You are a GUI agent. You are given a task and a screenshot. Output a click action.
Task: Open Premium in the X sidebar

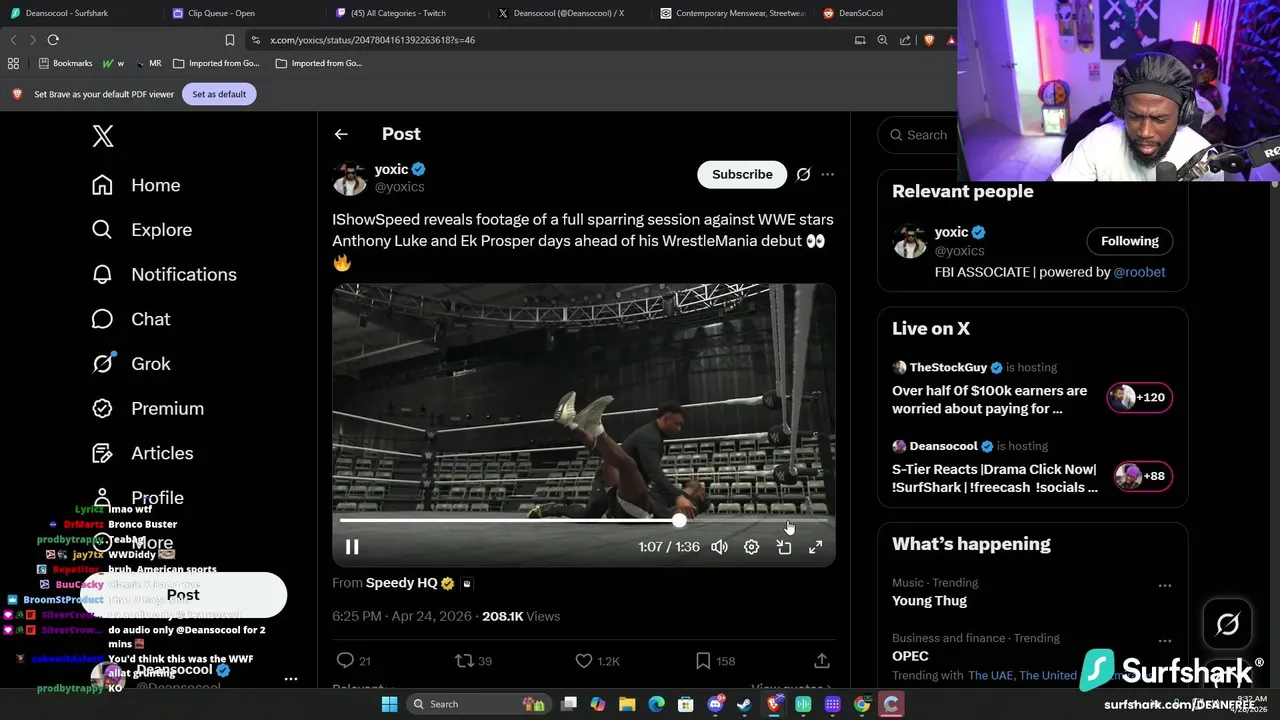point(147,408)
